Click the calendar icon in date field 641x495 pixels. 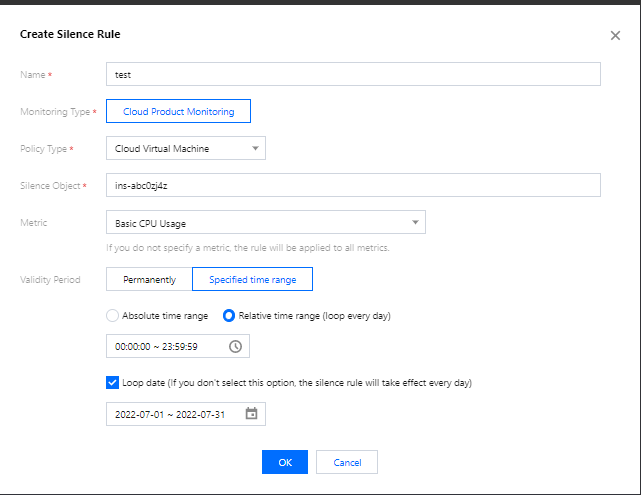coord(251,414)
